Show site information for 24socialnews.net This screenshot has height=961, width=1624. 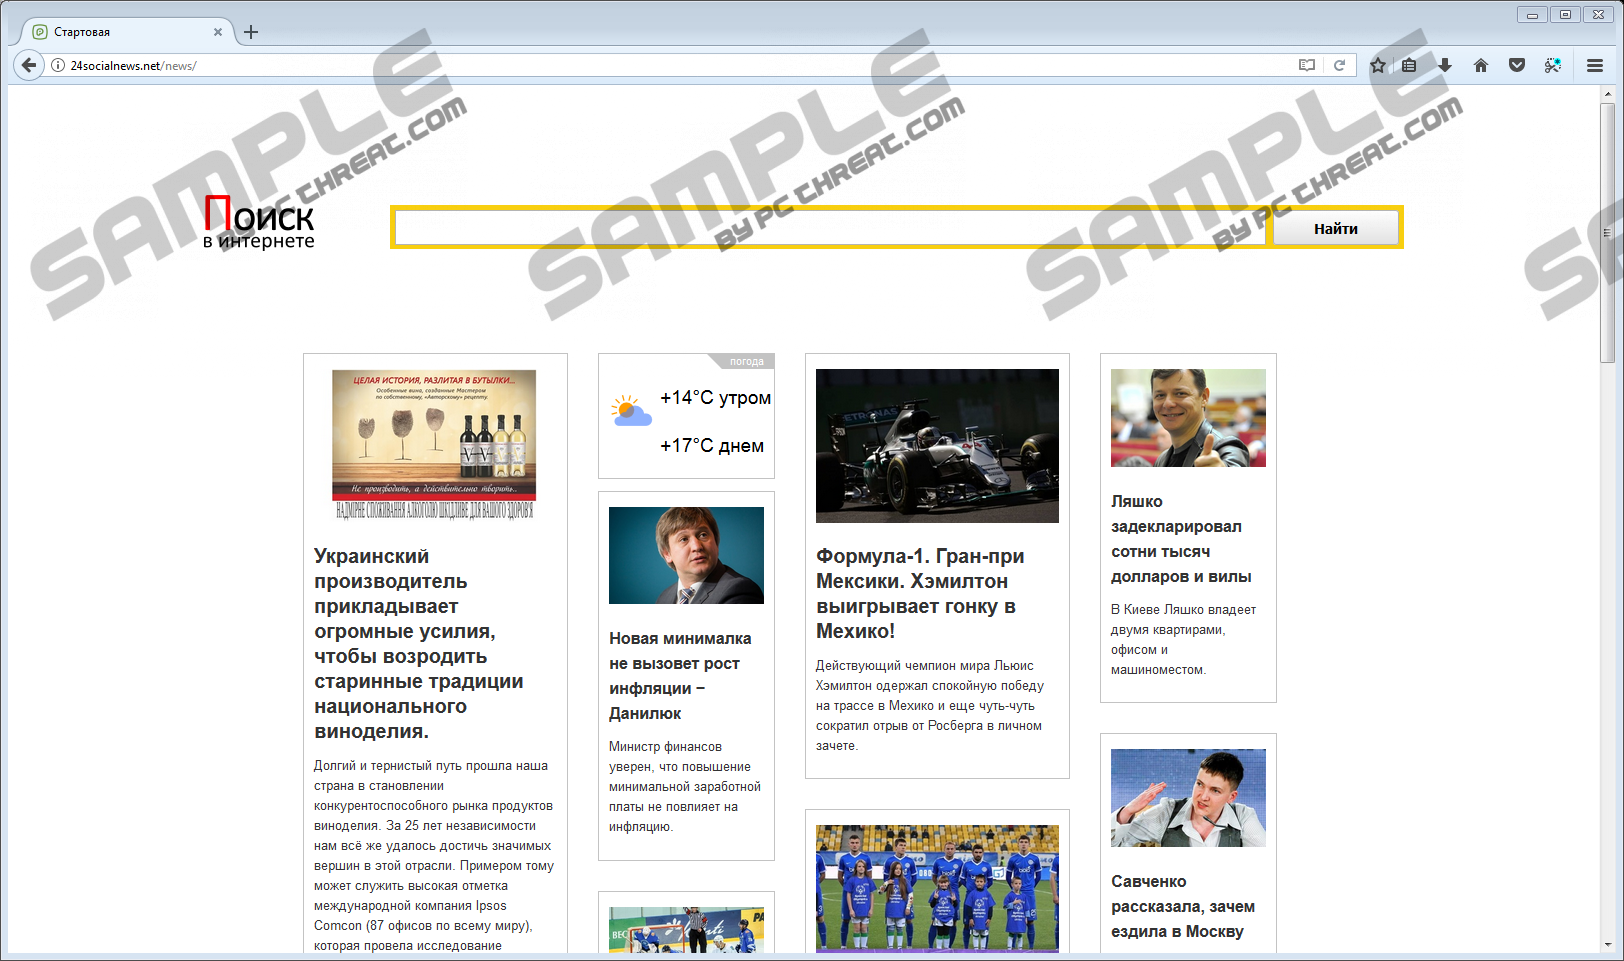click(x=58, y=65)
